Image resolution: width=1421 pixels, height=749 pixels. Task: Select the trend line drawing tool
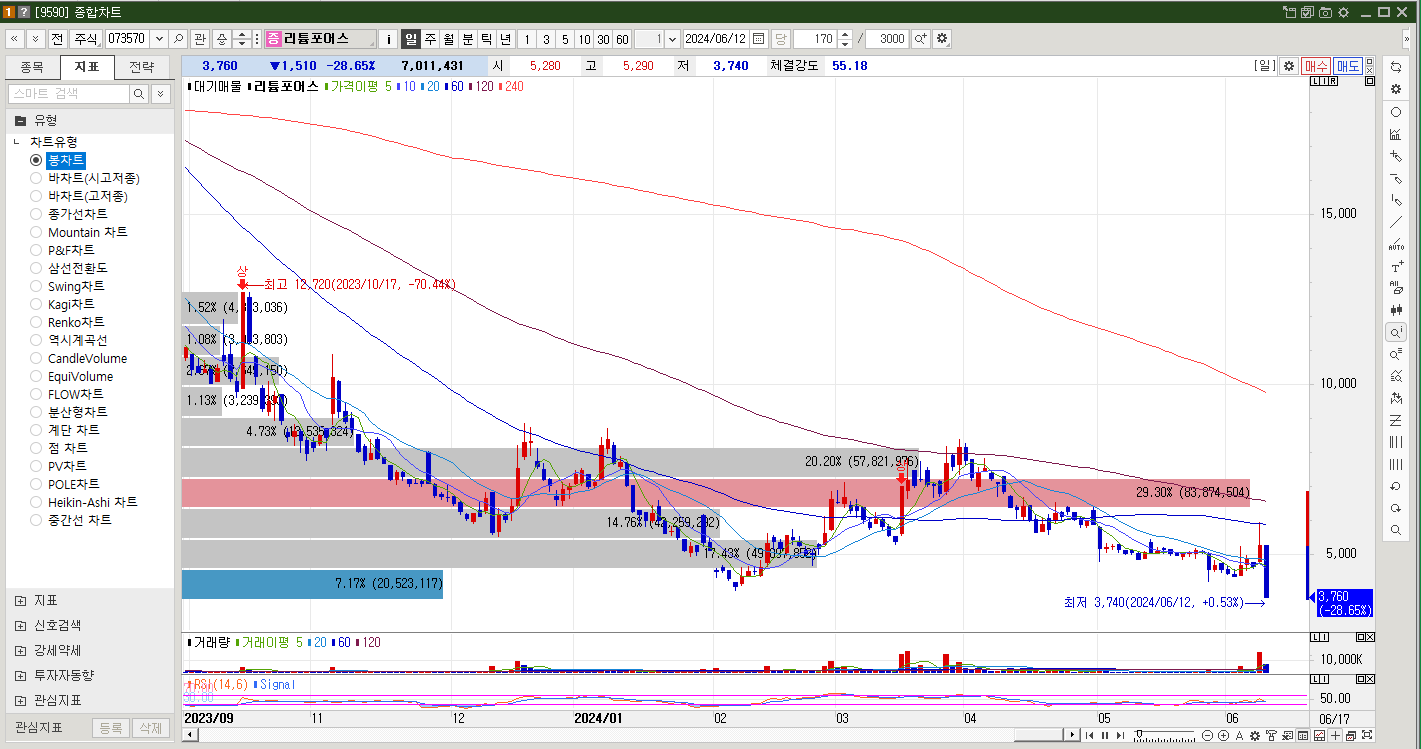click(1396, 222)
